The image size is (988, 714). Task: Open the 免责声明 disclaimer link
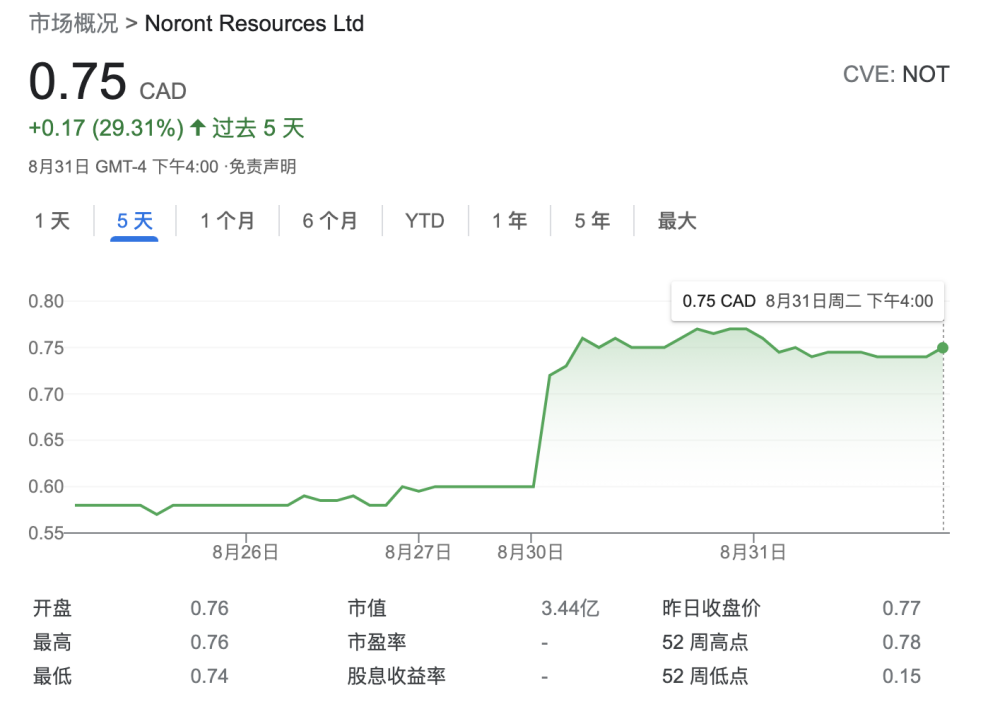[263, 167]
